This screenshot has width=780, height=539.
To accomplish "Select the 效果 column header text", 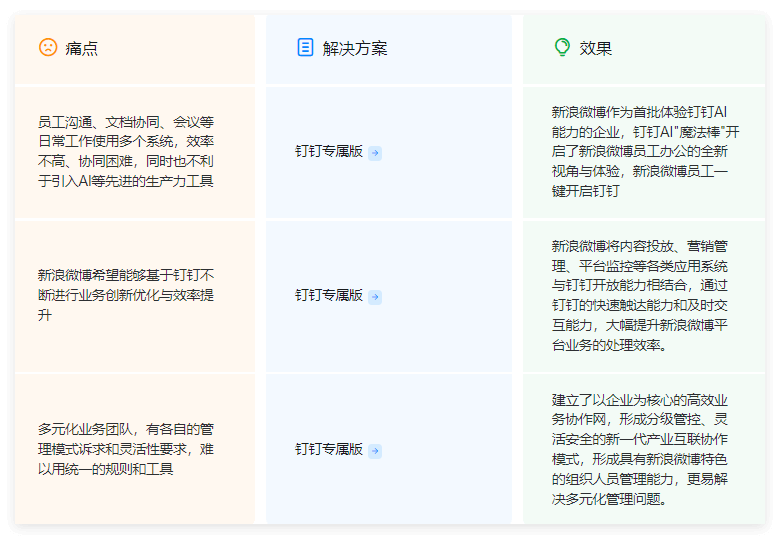I will (x=595, y=48).
